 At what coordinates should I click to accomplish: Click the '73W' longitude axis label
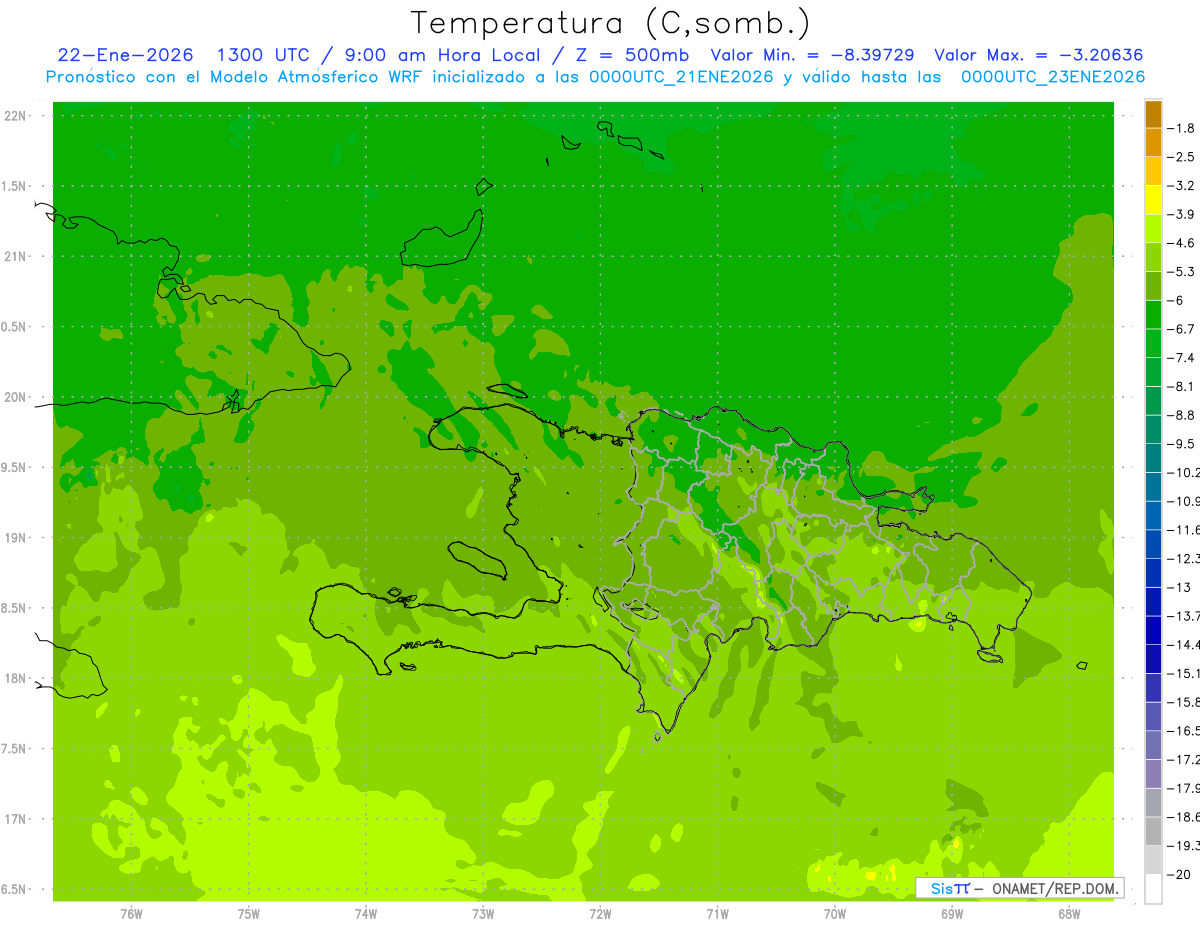[x=483, y=914]
